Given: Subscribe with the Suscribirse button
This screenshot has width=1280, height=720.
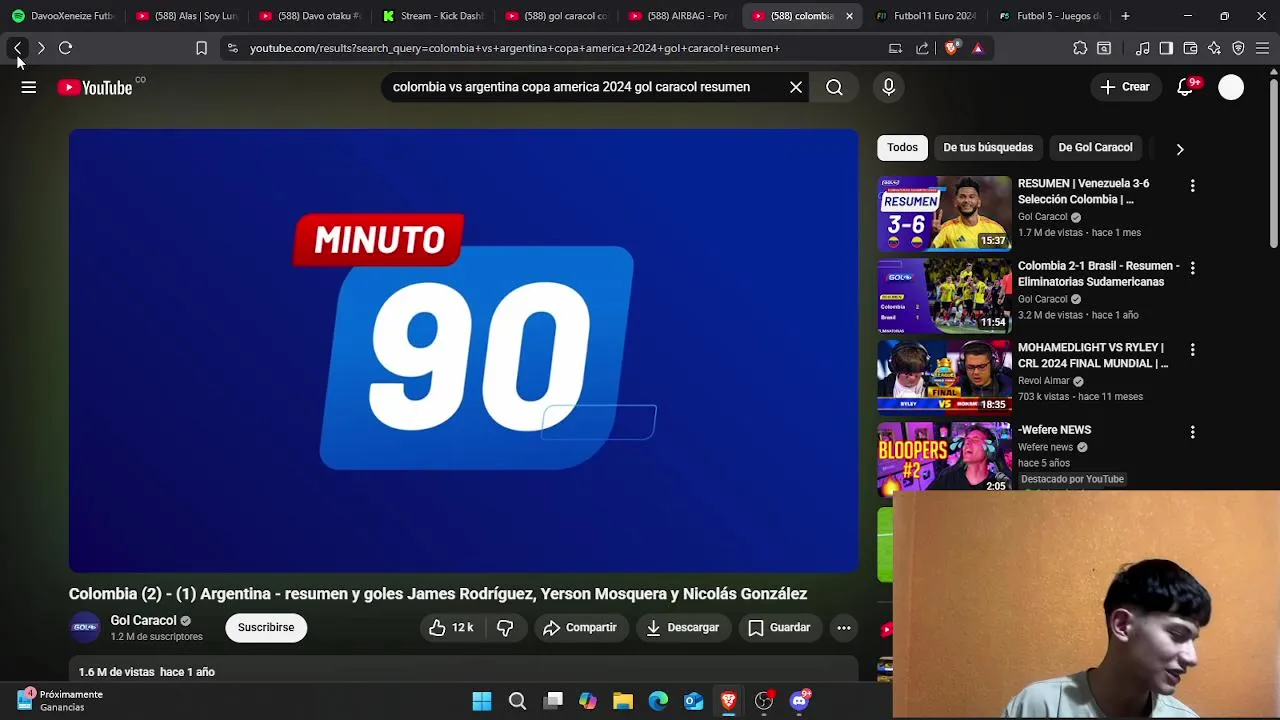Looking at the screenshot, I should point(266,628).
